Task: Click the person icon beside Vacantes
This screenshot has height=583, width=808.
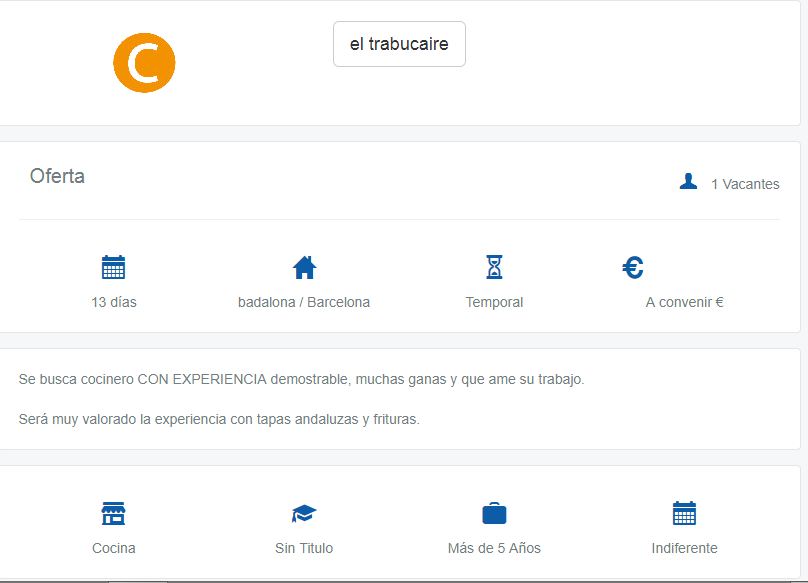Action: [688, 182]
